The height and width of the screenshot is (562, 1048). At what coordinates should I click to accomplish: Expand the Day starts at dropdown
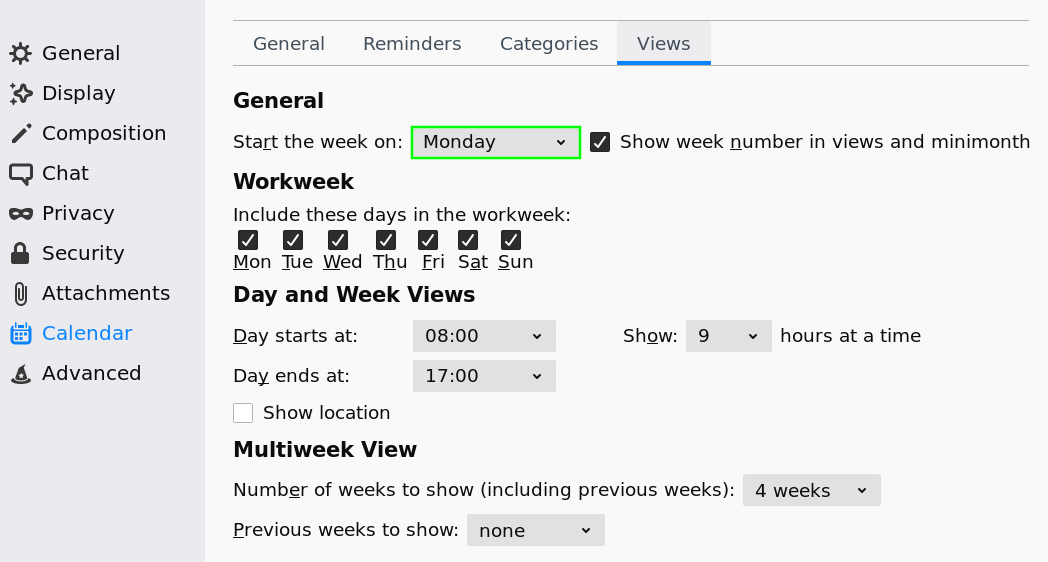pos(484,336)
